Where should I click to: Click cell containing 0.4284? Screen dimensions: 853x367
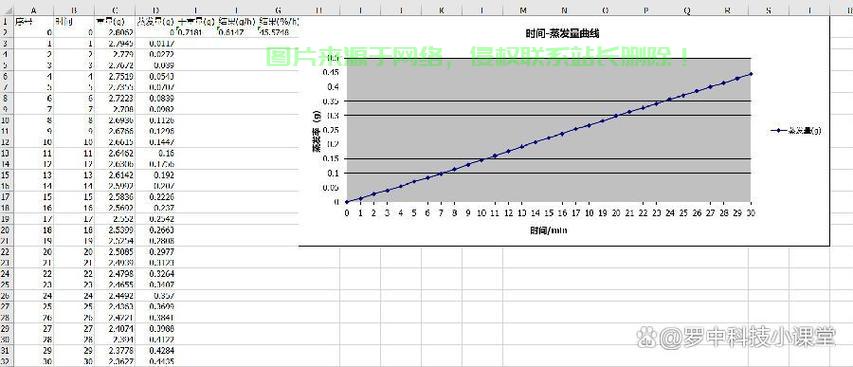tap(156, 351)
